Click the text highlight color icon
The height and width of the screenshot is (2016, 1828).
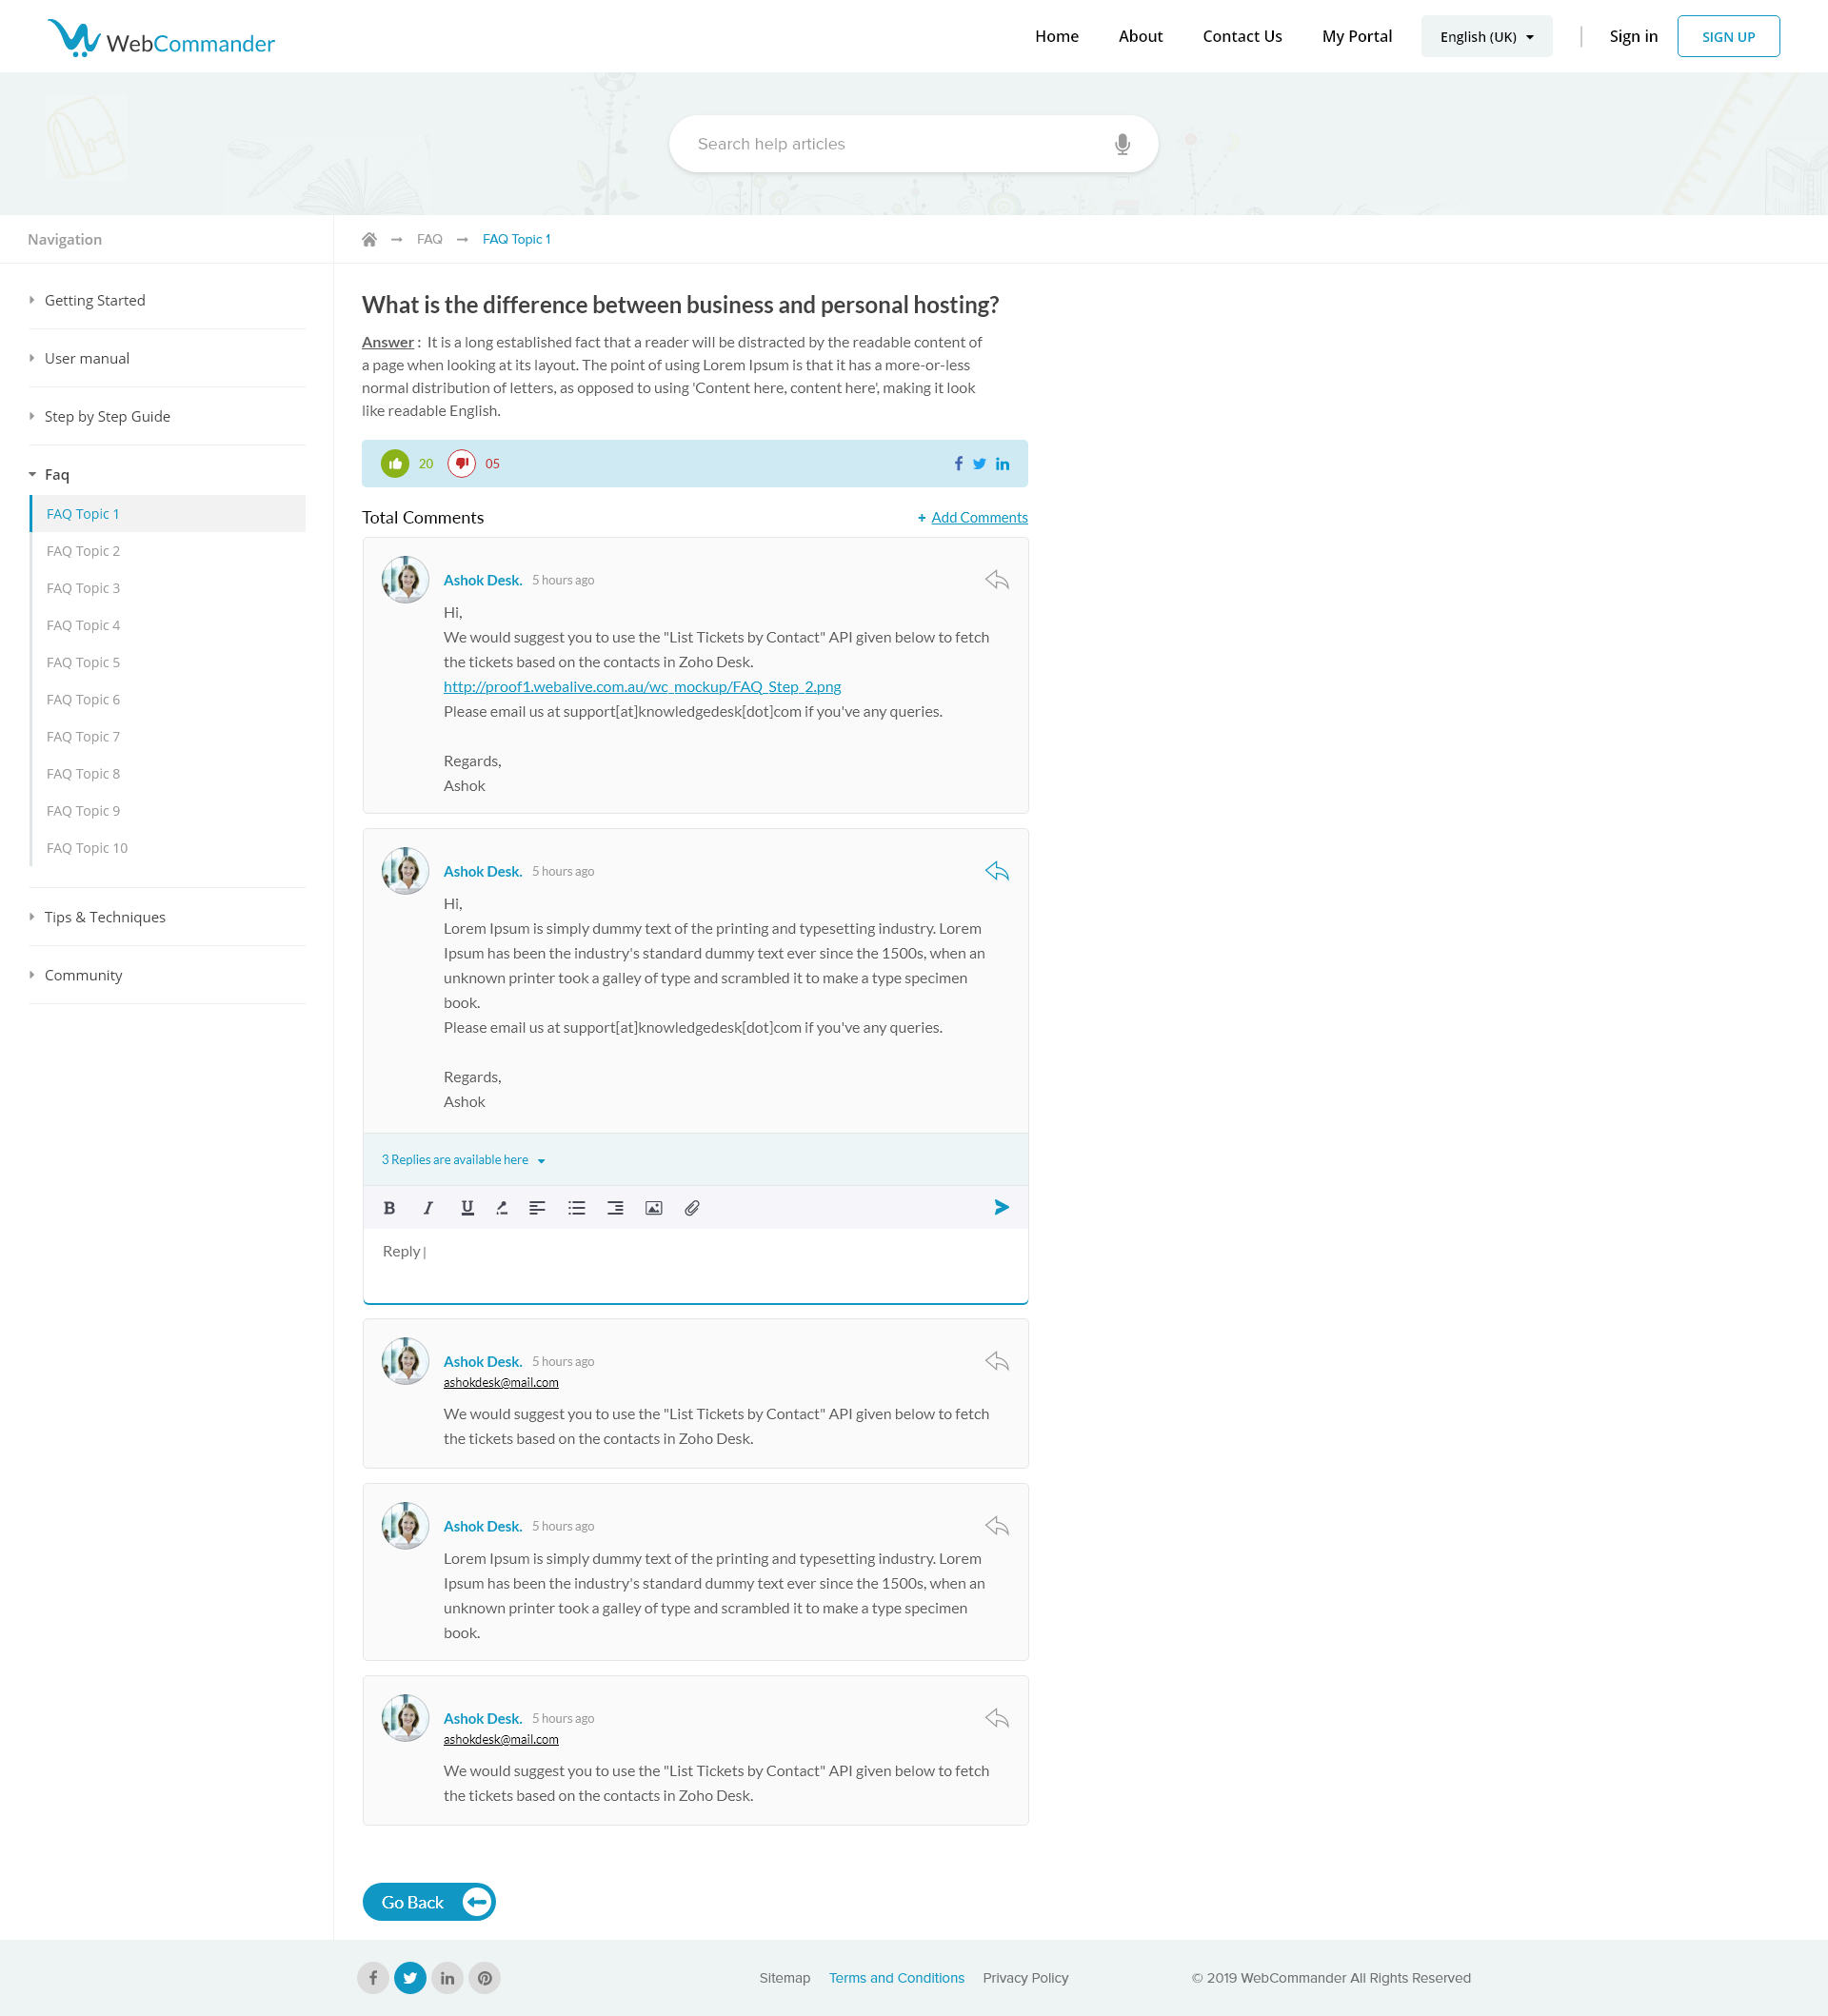(502, 1208)
